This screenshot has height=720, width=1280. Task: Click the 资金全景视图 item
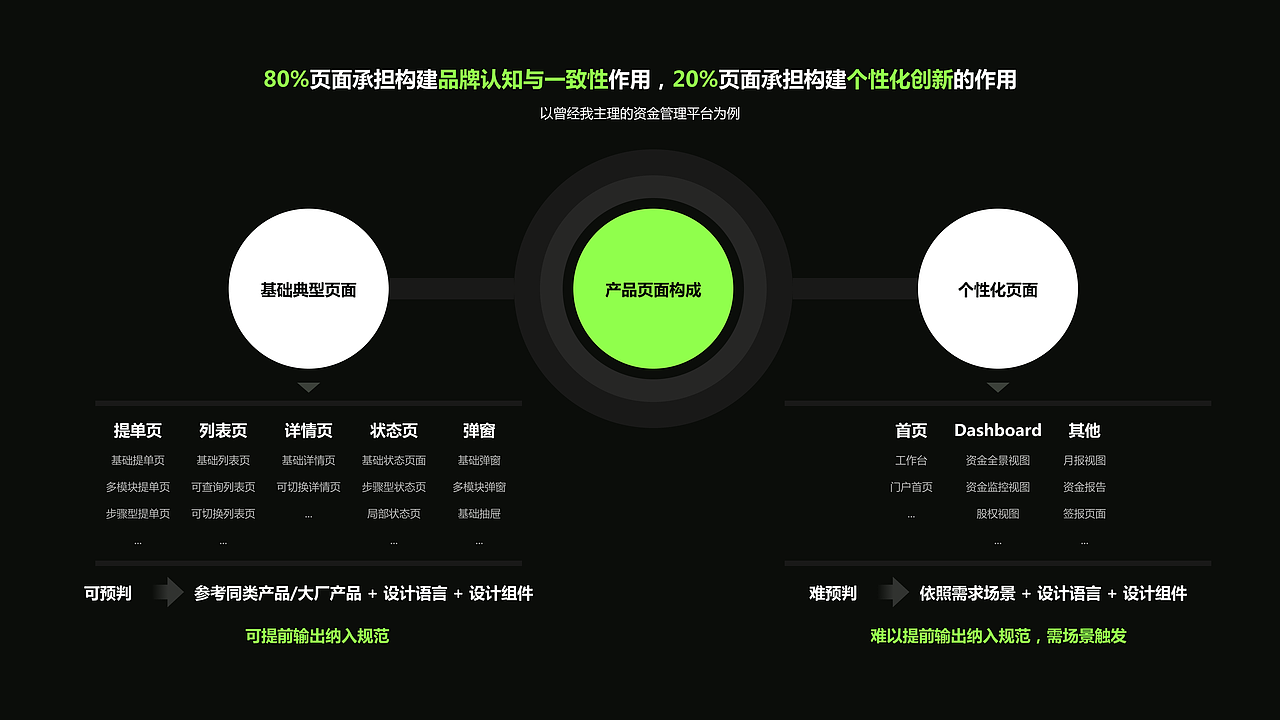point(997,461)
